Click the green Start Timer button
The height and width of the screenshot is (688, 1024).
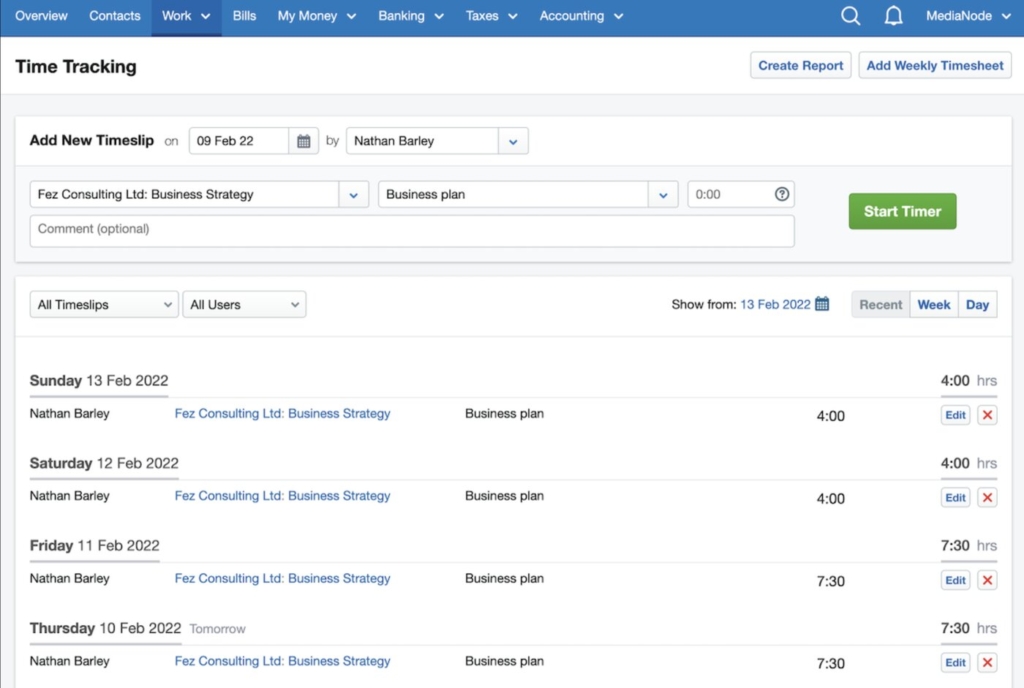click(902, 211)
